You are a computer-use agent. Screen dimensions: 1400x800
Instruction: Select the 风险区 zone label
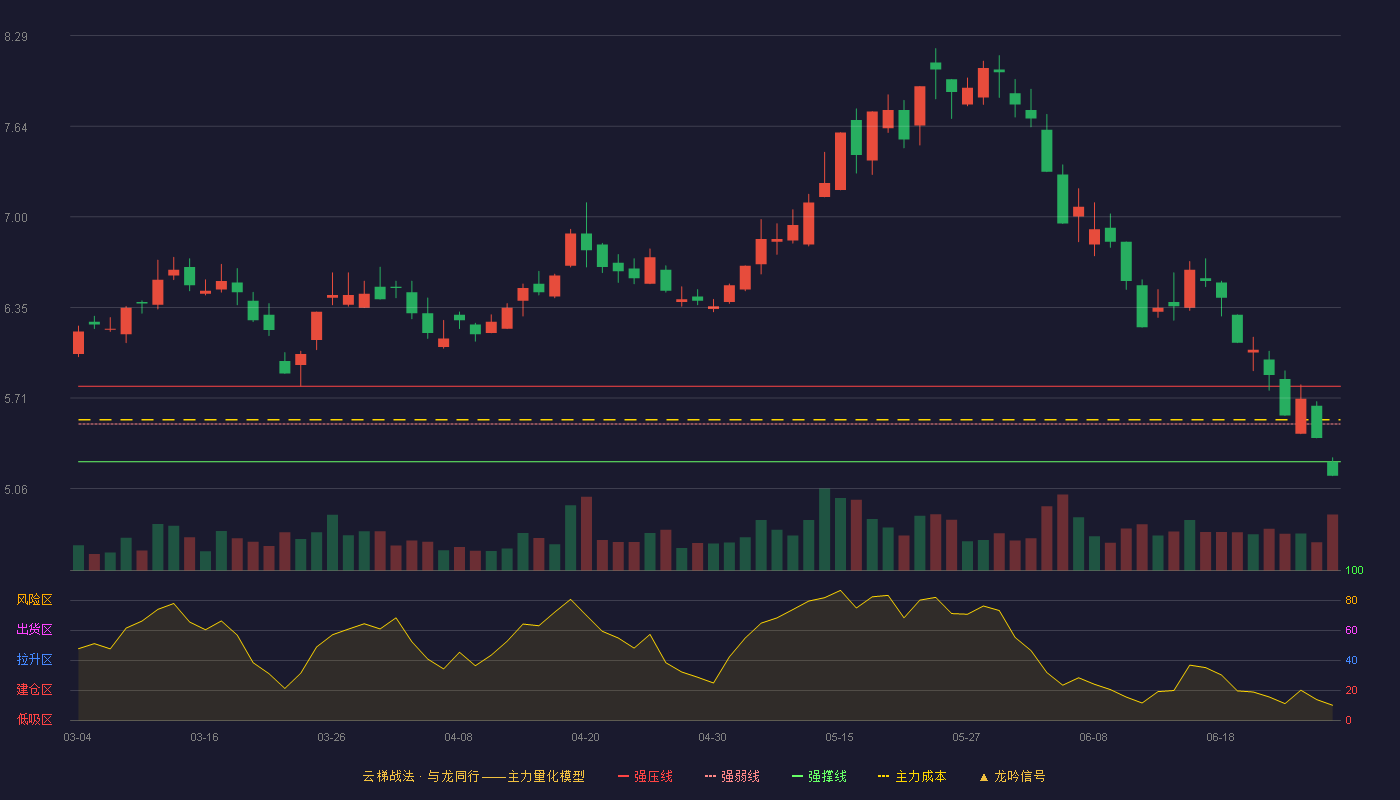coord(34,600)
